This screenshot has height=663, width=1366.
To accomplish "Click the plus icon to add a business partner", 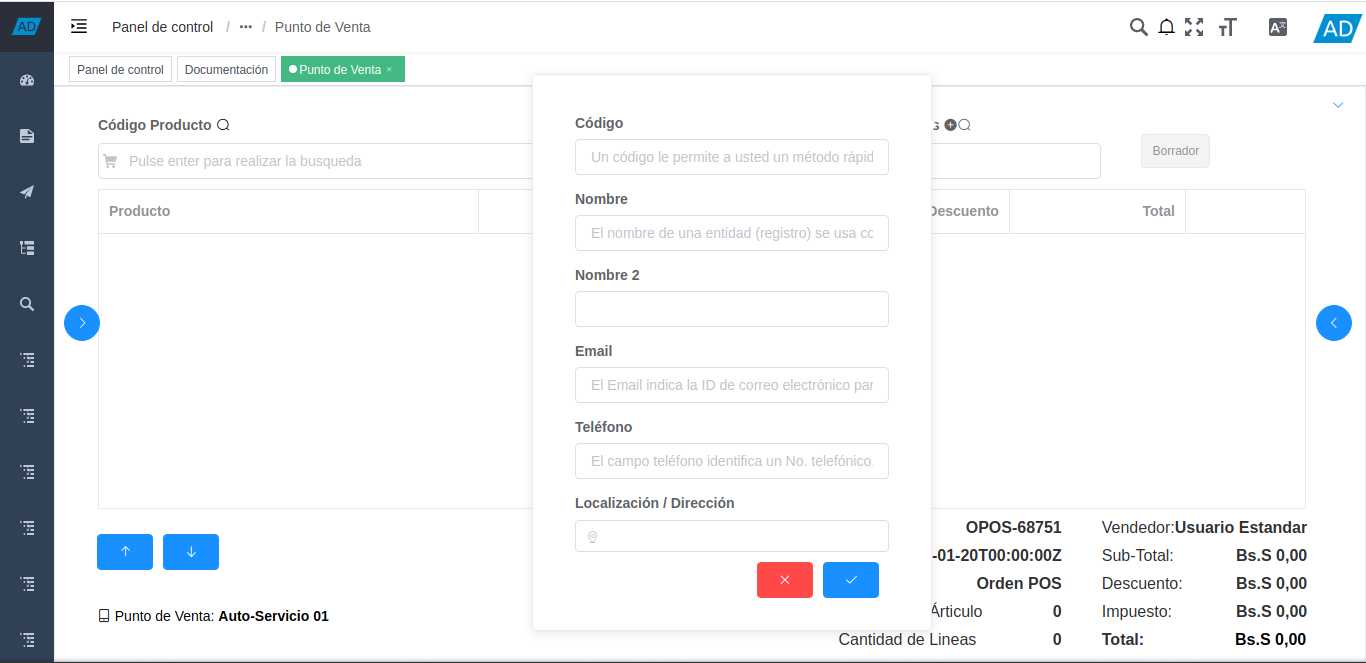I will (950, 125).
